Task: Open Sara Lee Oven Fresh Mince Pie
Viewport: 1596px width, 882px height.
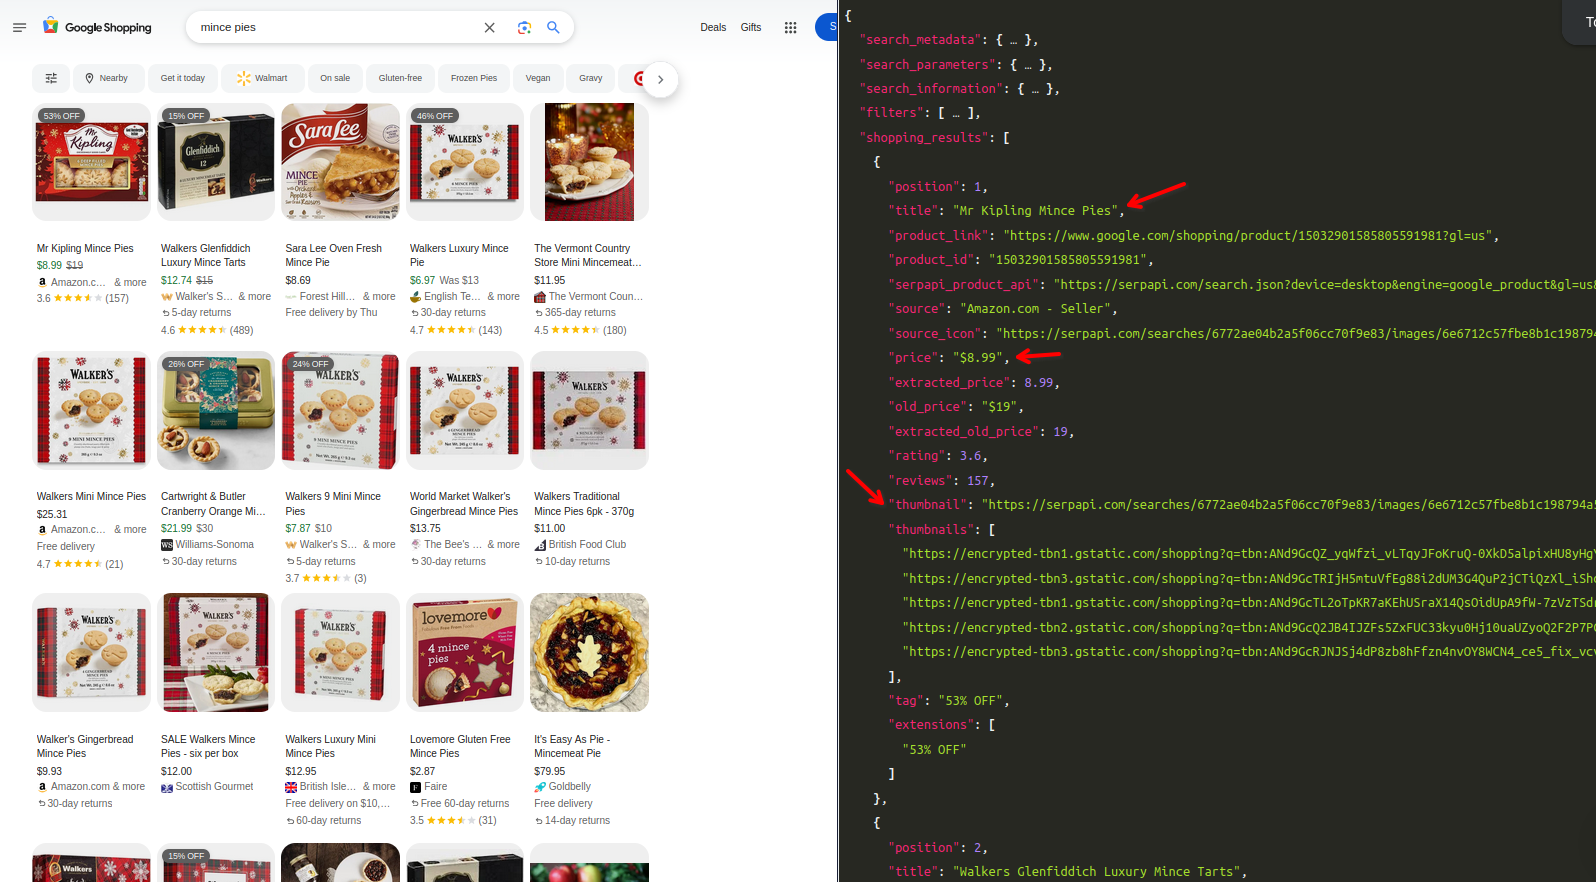Action: [334, 255]
